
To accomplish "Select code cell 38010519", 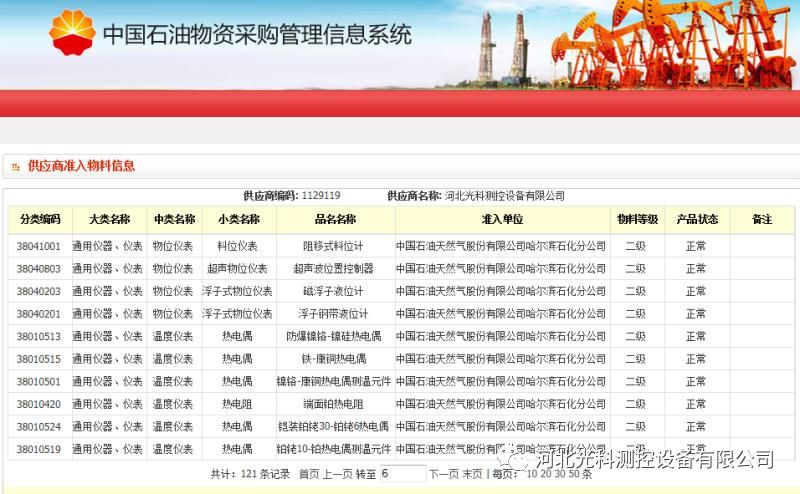I will point(38,450).
